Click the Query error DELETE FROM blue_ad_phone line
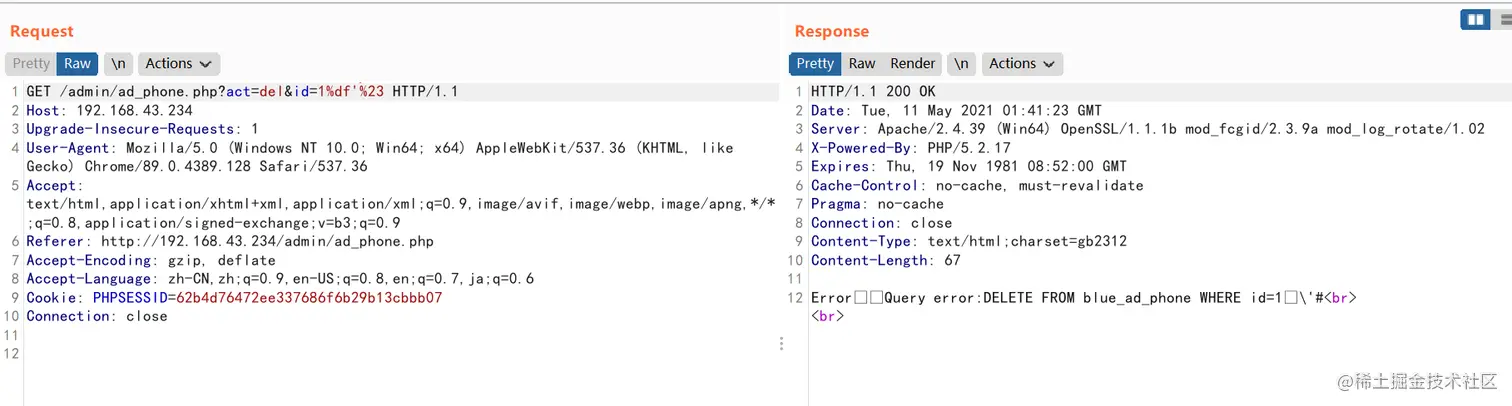This screenshot has width=1512, height=406. 1084,298
